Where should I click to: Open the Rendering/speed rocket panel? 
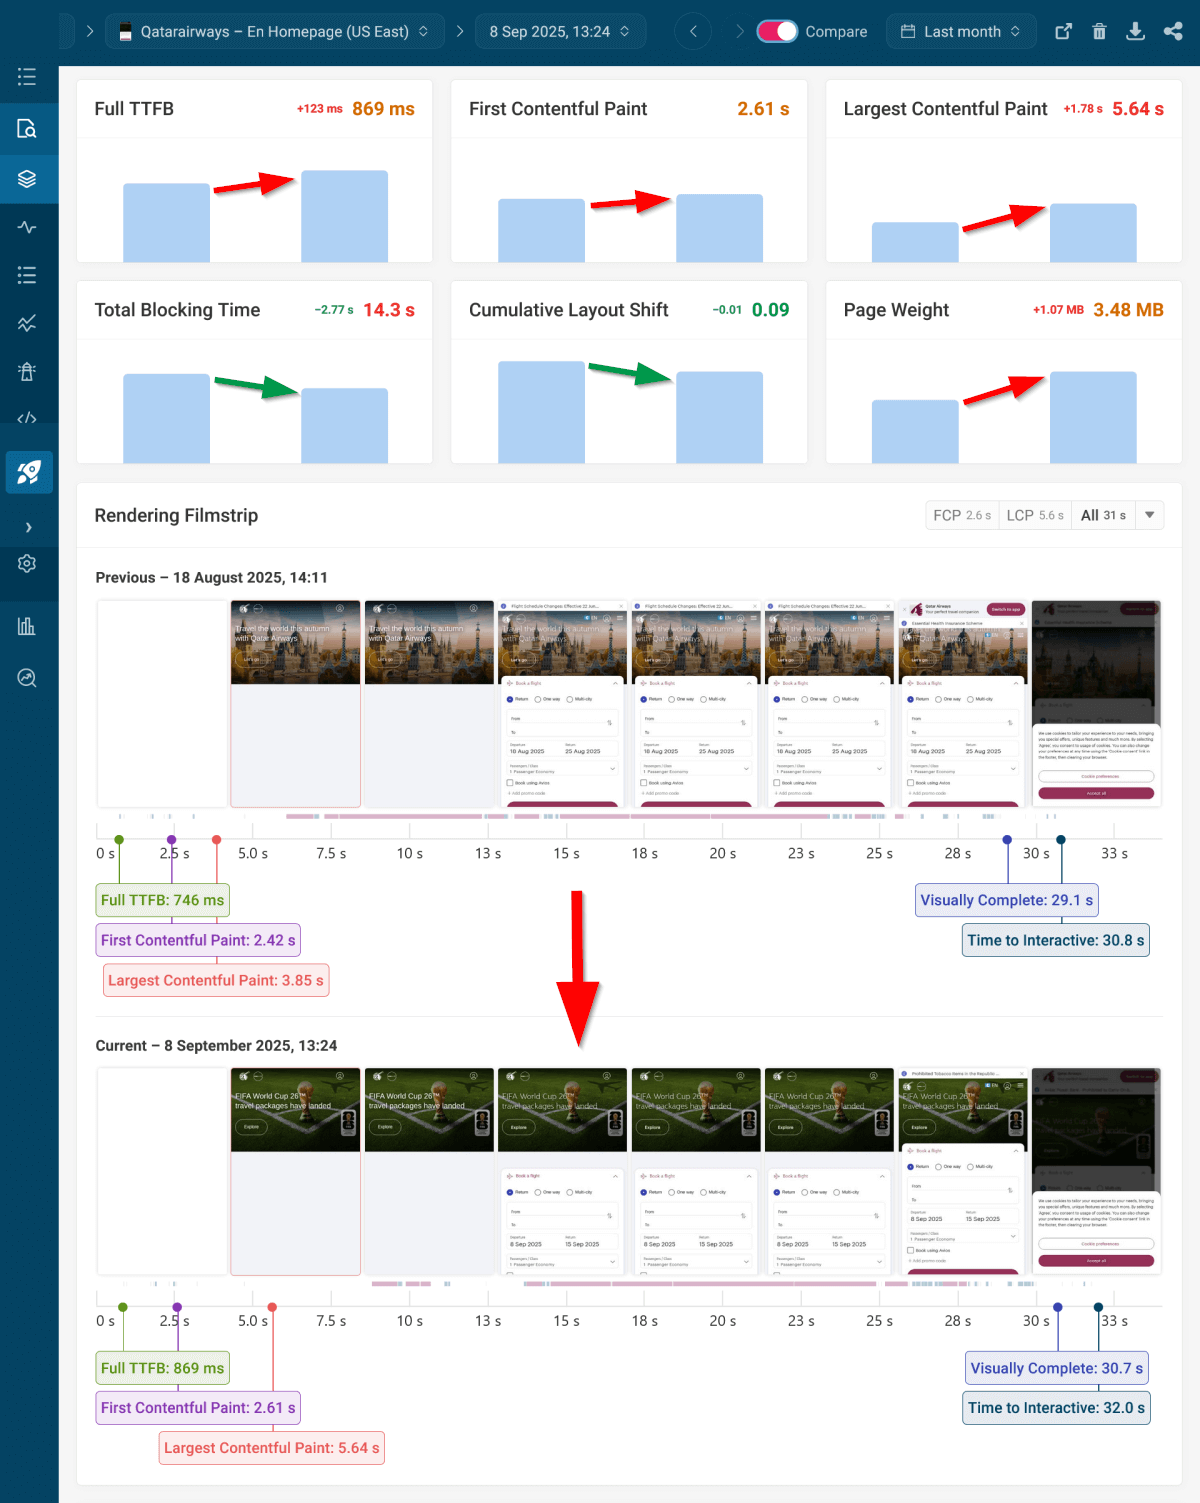[28, 472]
